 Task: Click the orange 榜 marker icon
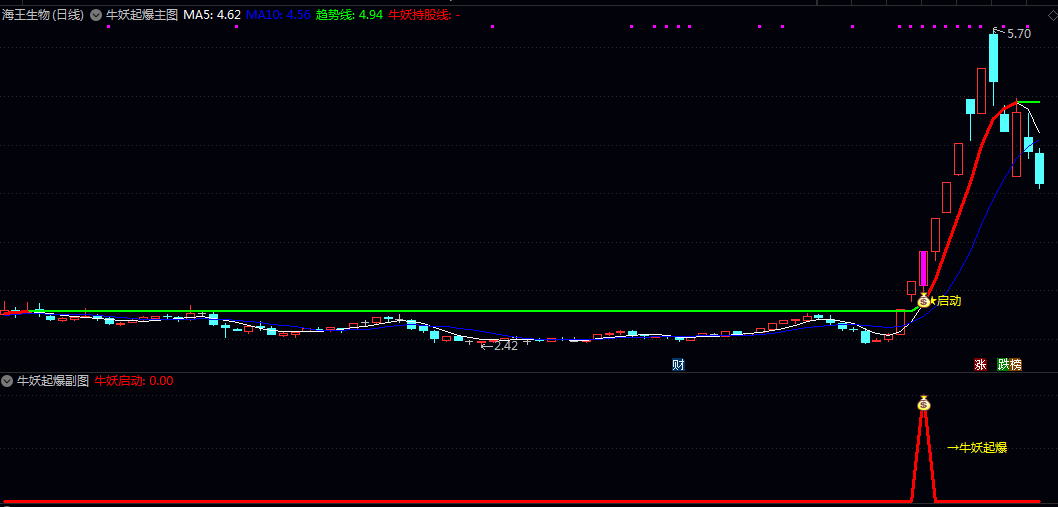pyautogui.click(x=1016, y=365)
